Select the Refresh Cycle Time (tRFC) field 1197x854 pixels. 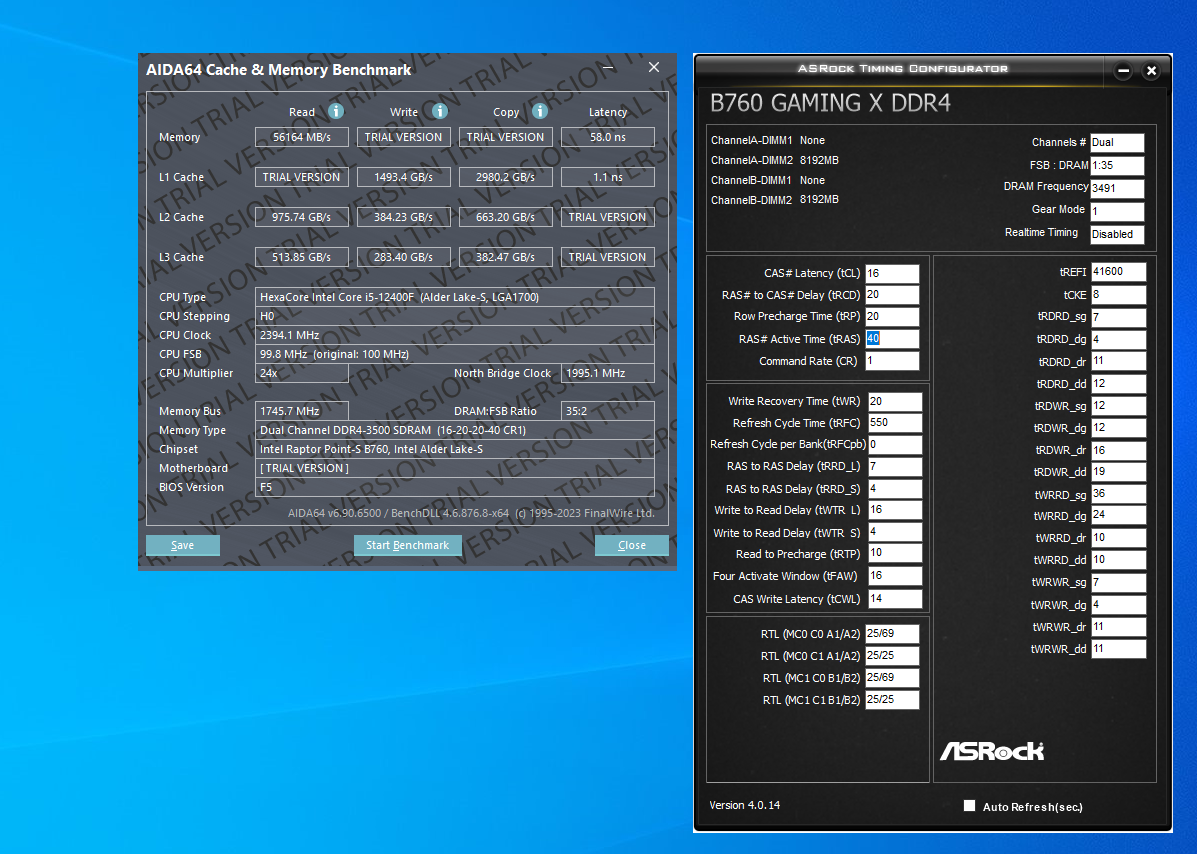click(x=895, y=423)
